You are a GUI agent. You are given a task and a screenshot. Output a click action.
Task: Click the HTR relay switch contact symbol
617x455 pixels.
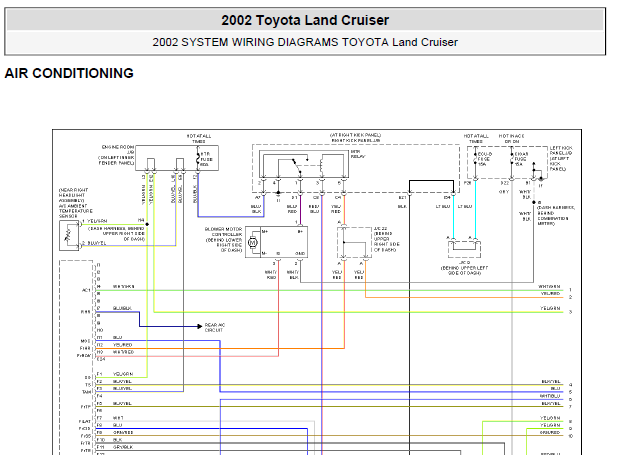pos(297,166)
